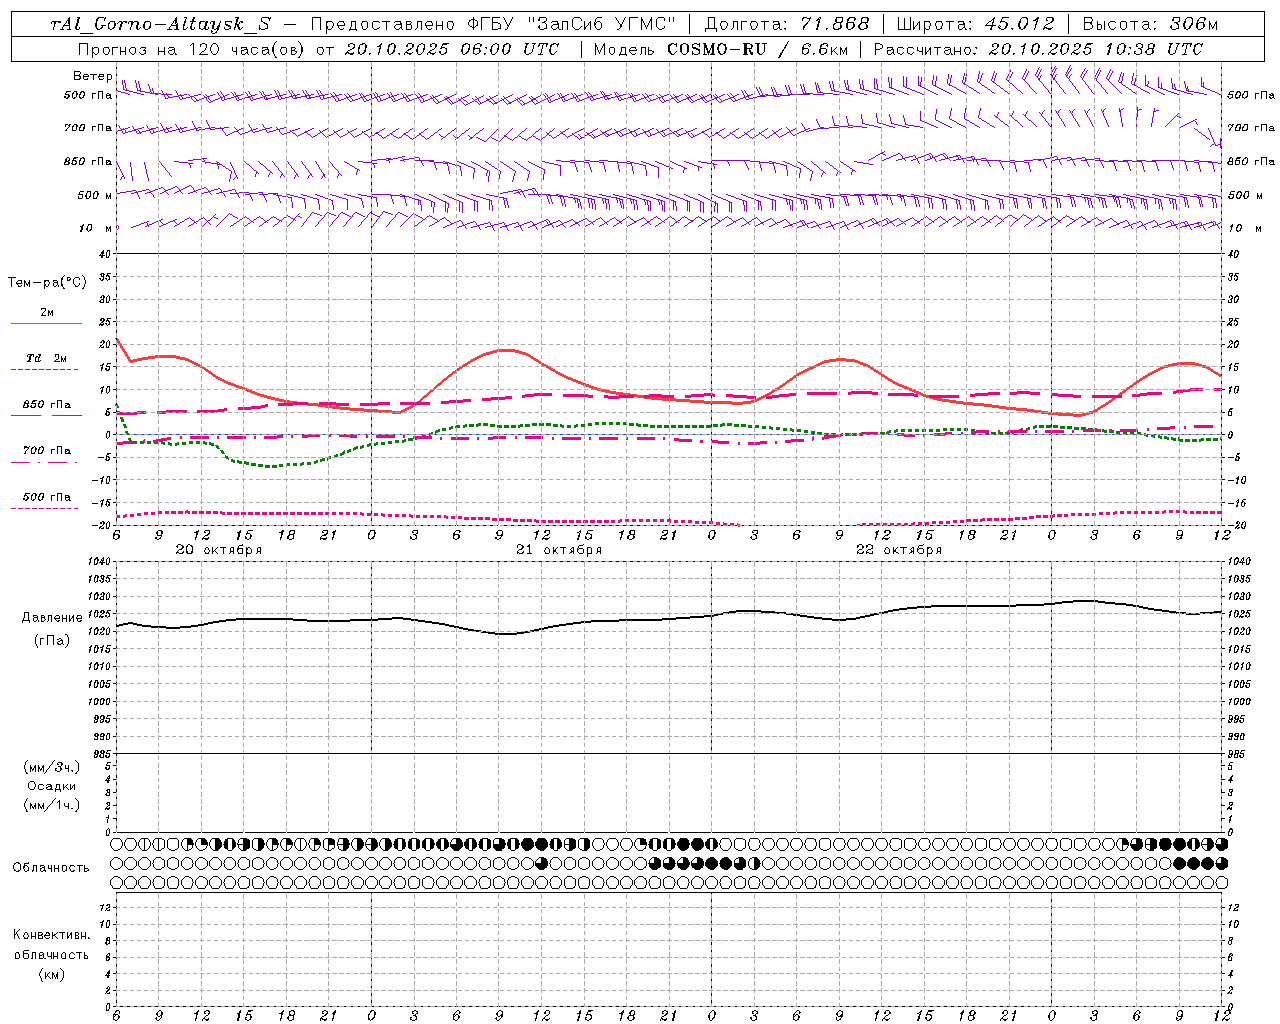Click the Осадки precipitation label

pos(52,786)
